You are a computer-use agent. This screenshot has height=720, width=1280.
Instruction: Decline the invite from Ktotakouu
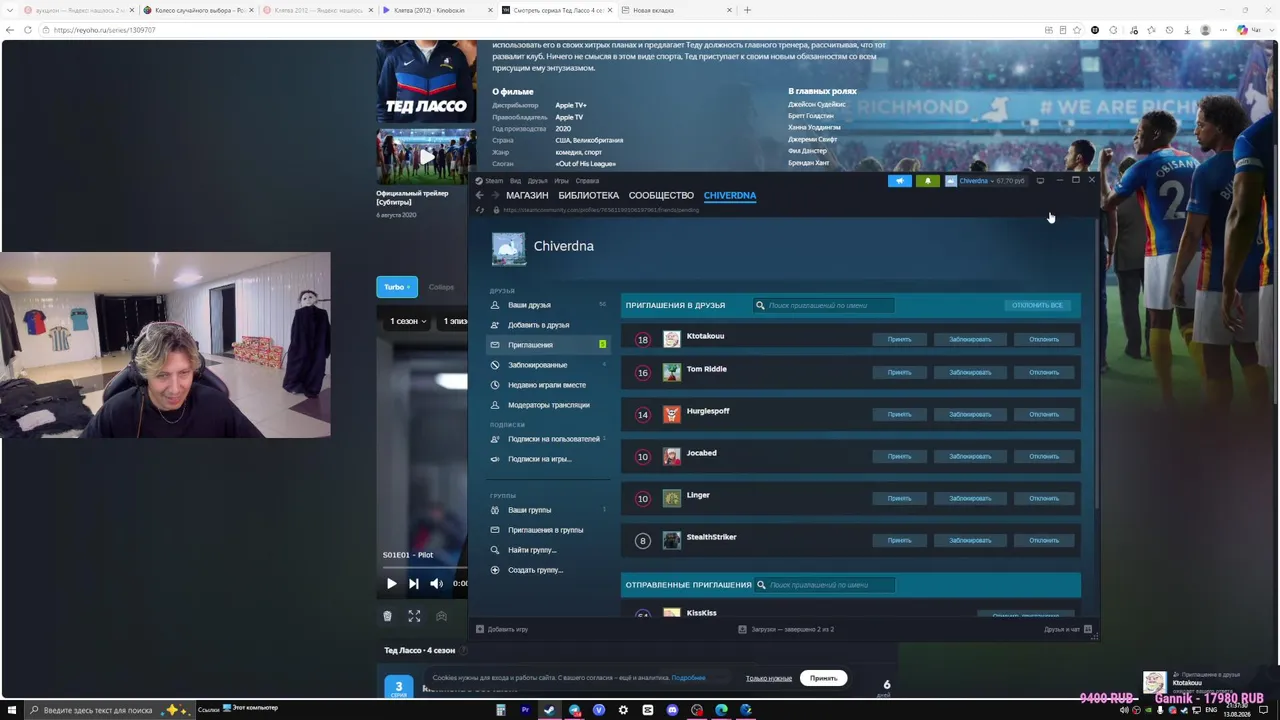[x=1044, y=340]
